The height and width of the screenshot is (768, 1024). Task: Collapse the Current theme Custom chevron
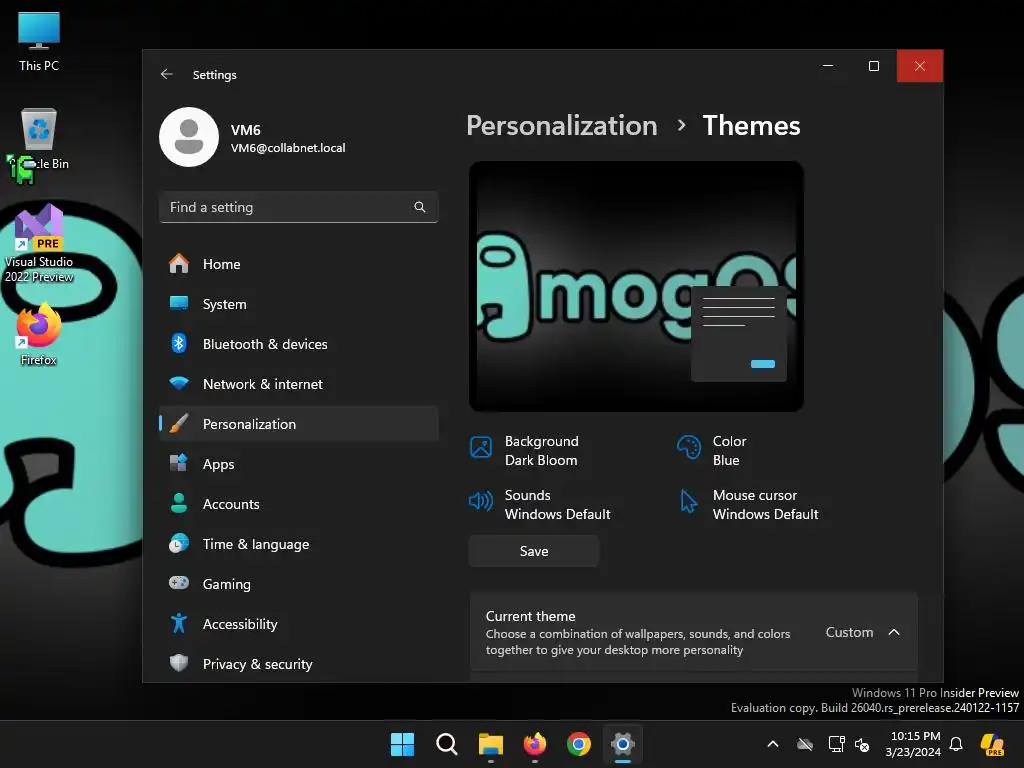click(894, 632)
